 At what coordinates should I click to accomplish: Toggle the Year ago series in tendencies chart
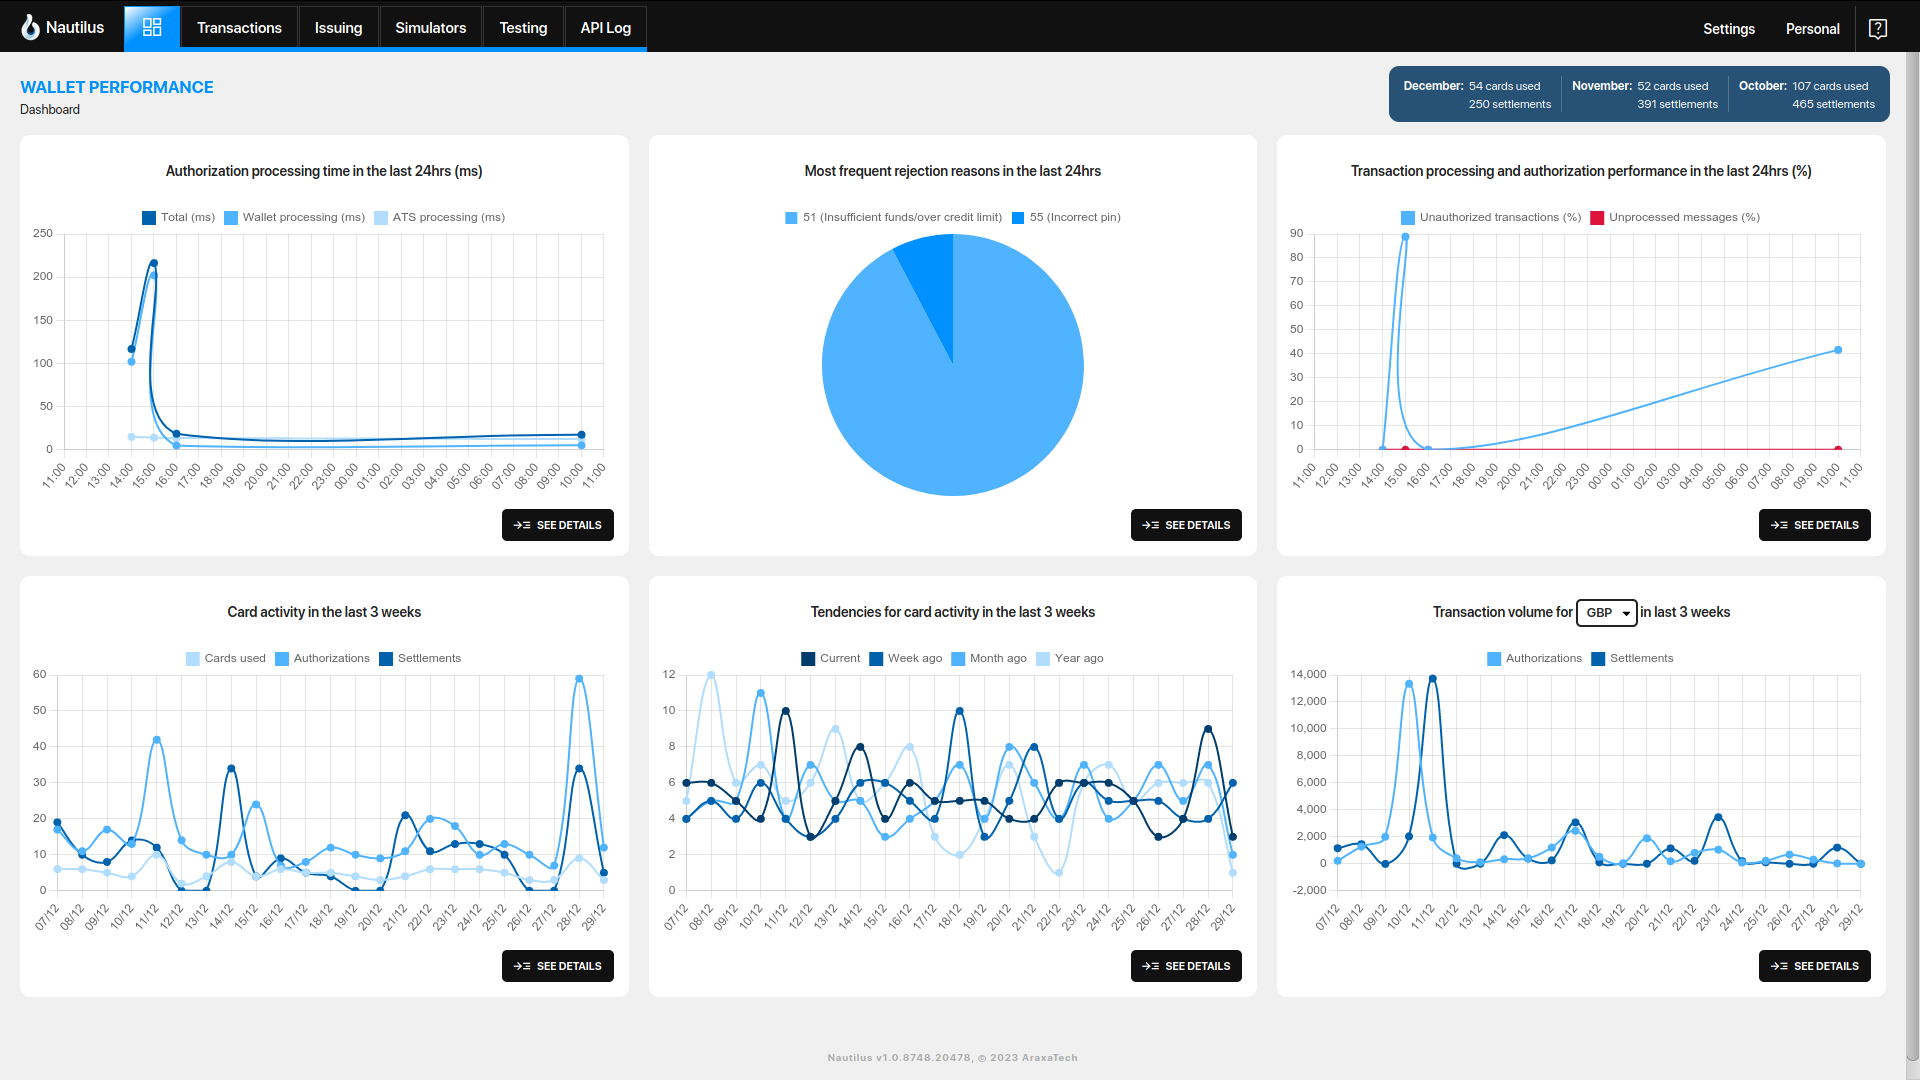pos(1069,658)
